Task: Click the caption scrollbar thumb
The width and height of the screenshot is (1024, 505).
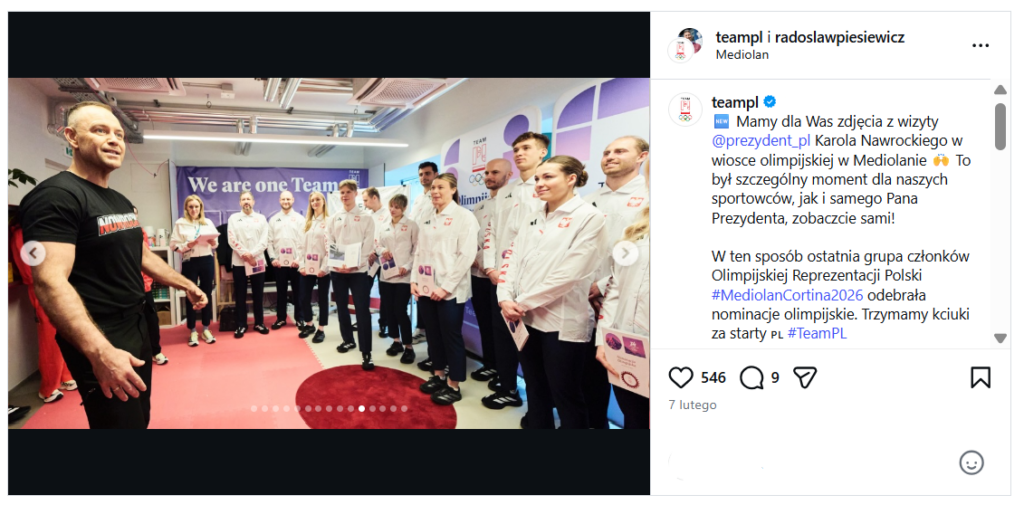Action: 1000,127
